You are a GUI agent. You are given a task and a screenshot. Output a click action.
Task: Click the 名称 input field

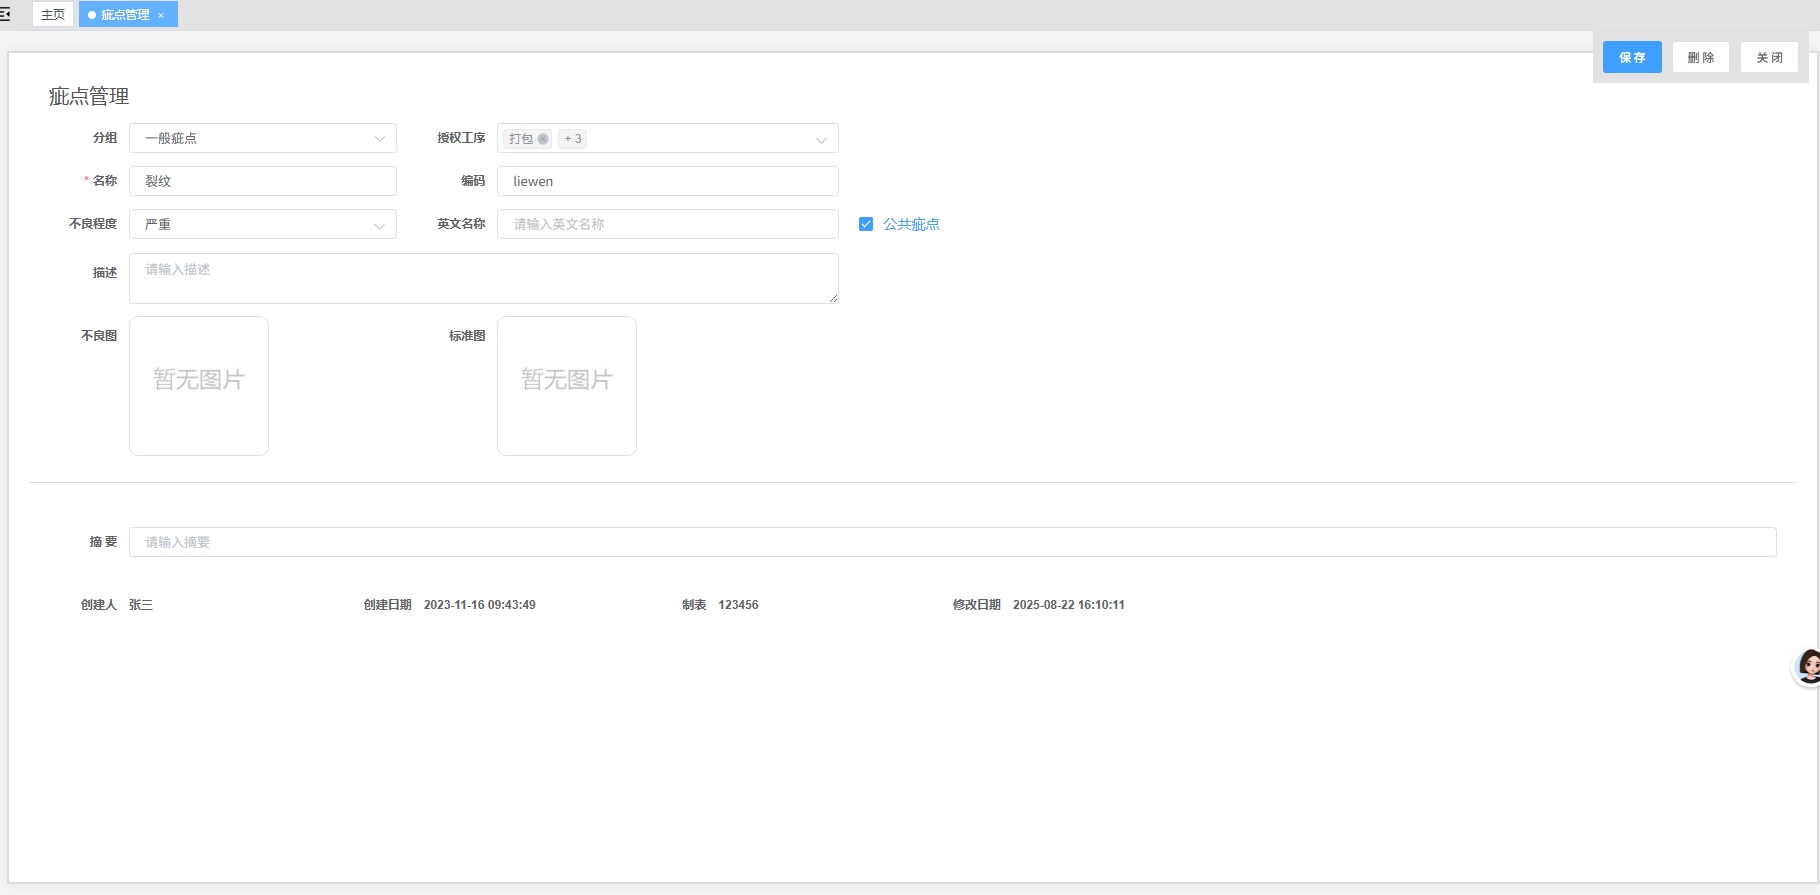coord(263,181)
